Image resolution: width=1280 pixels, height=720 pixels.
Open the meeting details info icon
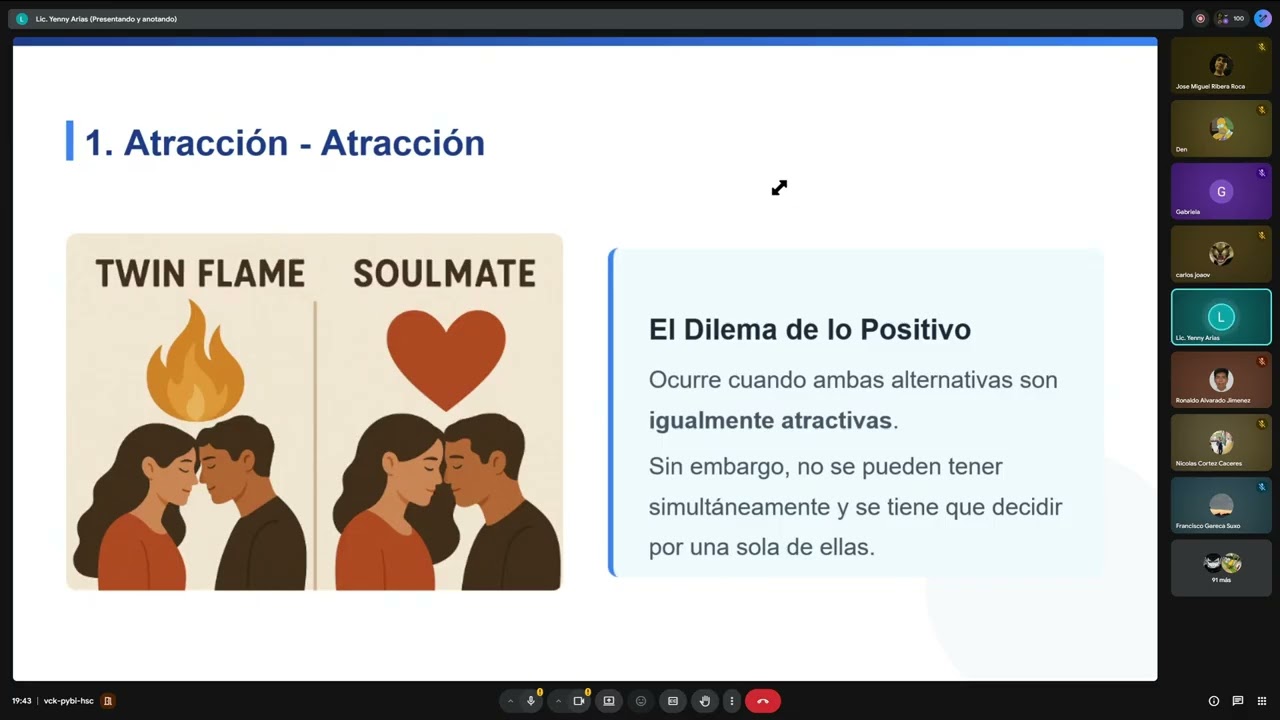tap(1213, 701)
